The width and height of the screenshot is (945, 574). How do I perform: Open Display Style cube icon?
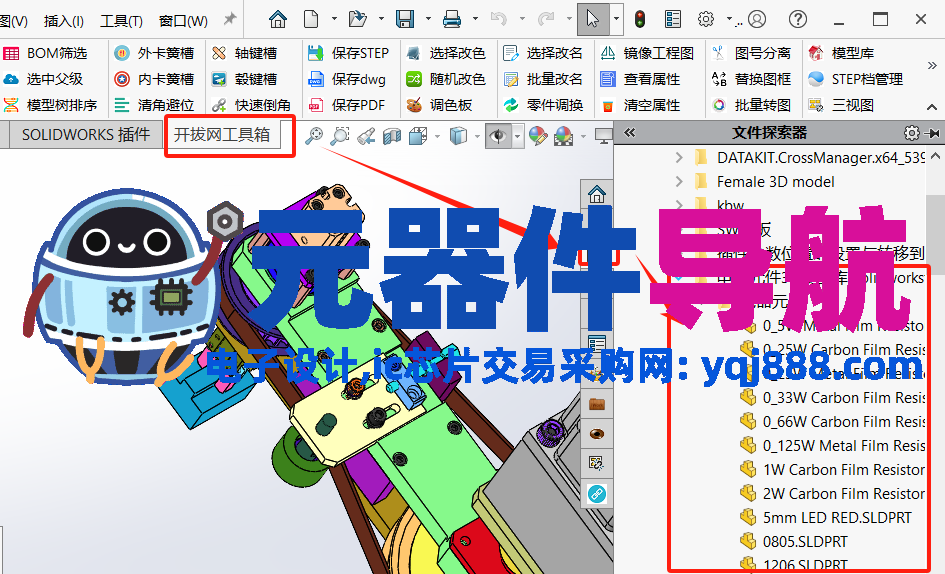coord(458,136)
